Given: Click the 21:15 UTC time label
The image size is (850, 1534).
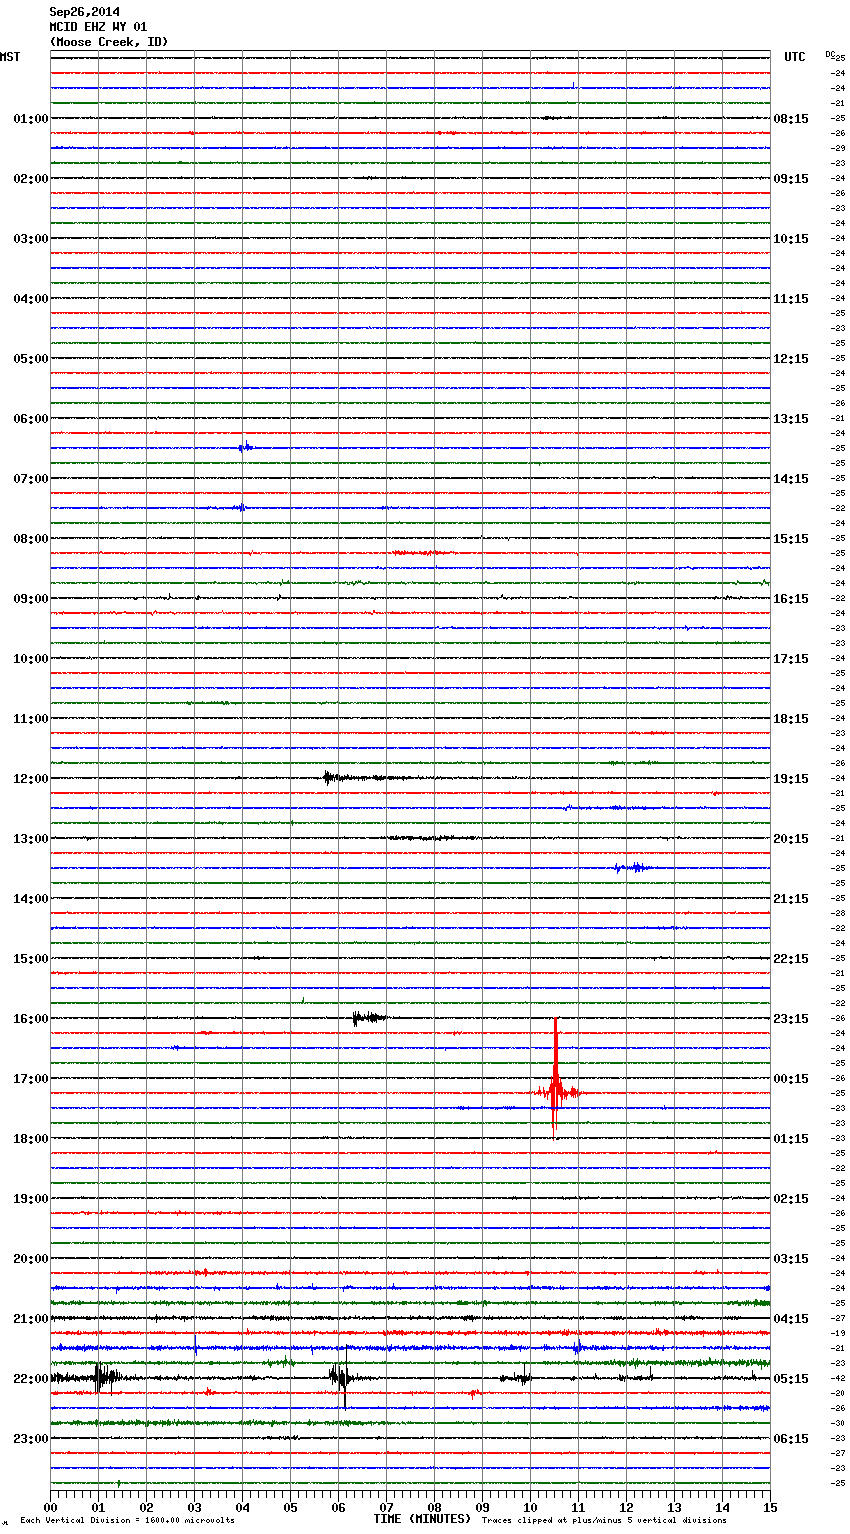Looking at the screenshot, I should [x=791, y=899].
